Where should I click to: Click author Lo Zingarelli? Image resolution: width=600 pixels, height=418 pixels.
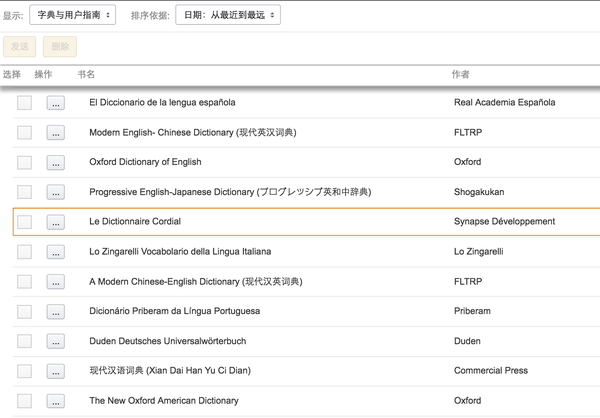pyautogui.click(x=479, y=252)
